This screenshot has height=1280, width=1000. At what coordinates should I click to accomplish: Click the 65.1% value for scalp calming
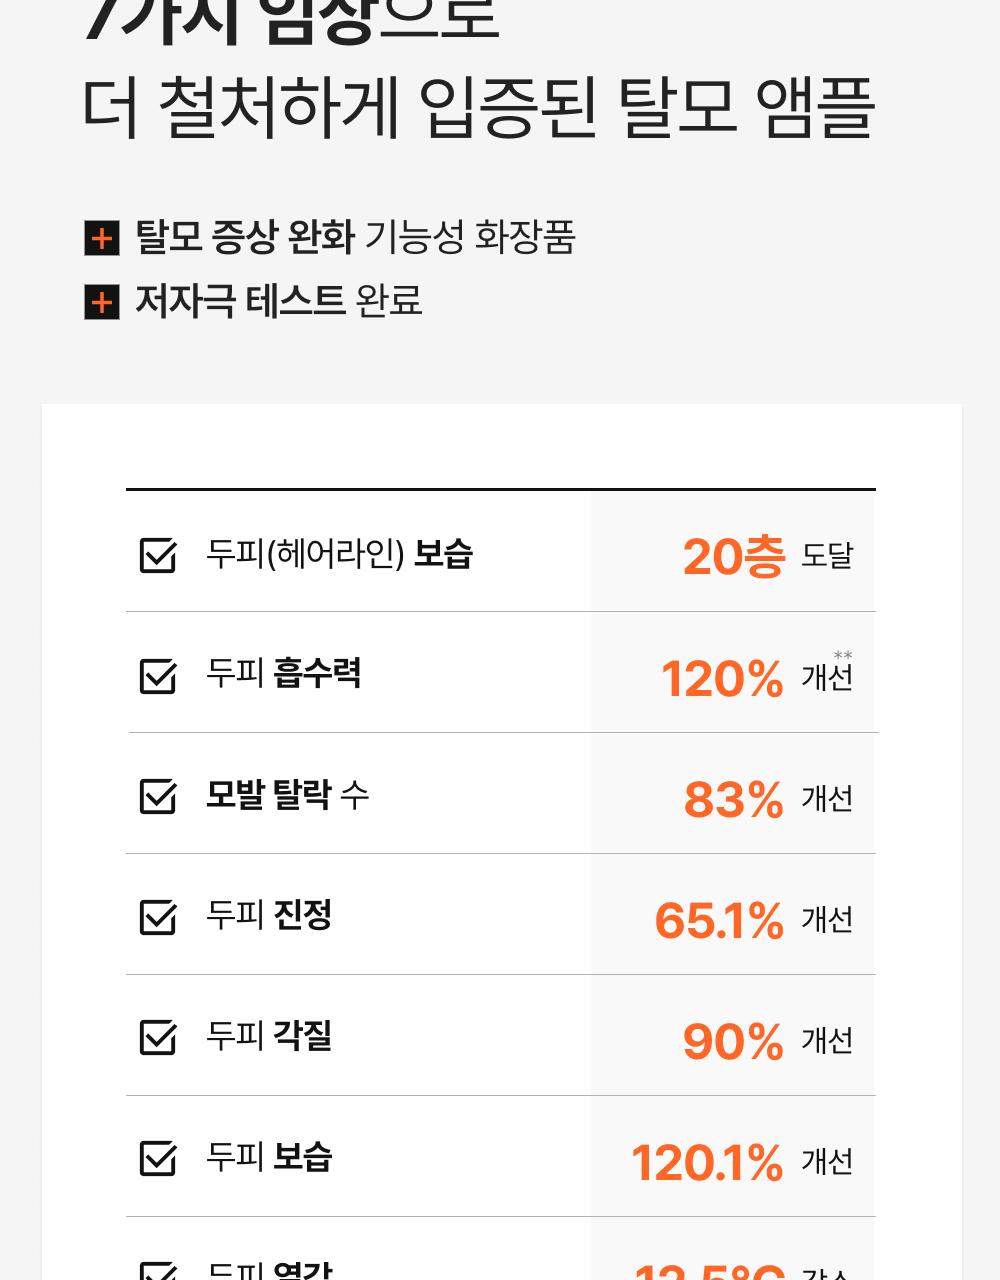(x=719, y=921)
